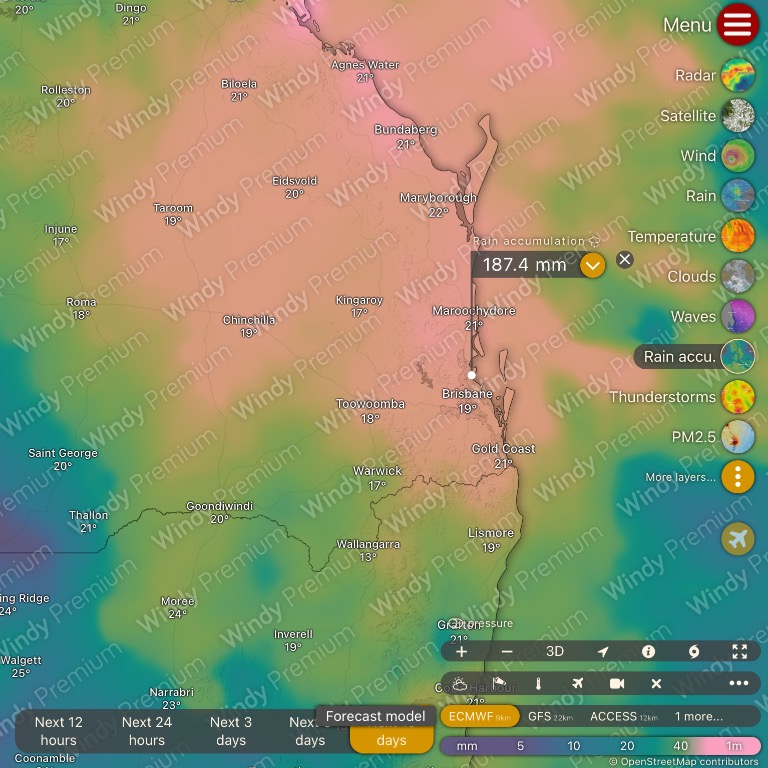
Task: Open the red Menu hamburger button
Action: [x=738, y=24]
